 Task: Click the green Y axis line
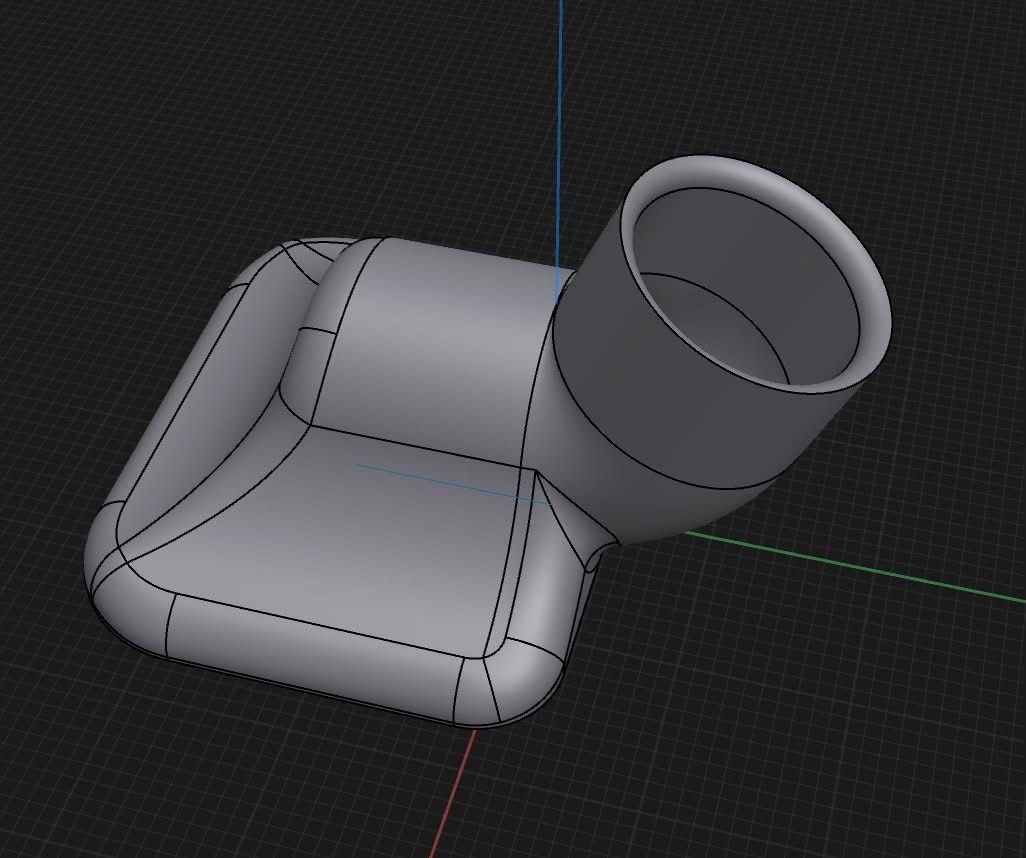[x=854, y=568]
